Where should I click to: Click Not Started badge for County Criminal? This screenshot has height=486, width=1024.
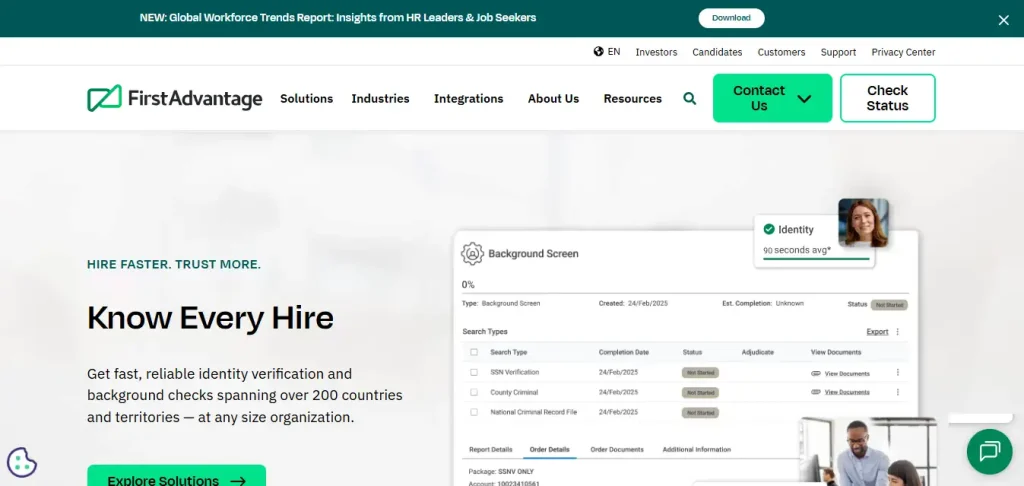point(701,393)
